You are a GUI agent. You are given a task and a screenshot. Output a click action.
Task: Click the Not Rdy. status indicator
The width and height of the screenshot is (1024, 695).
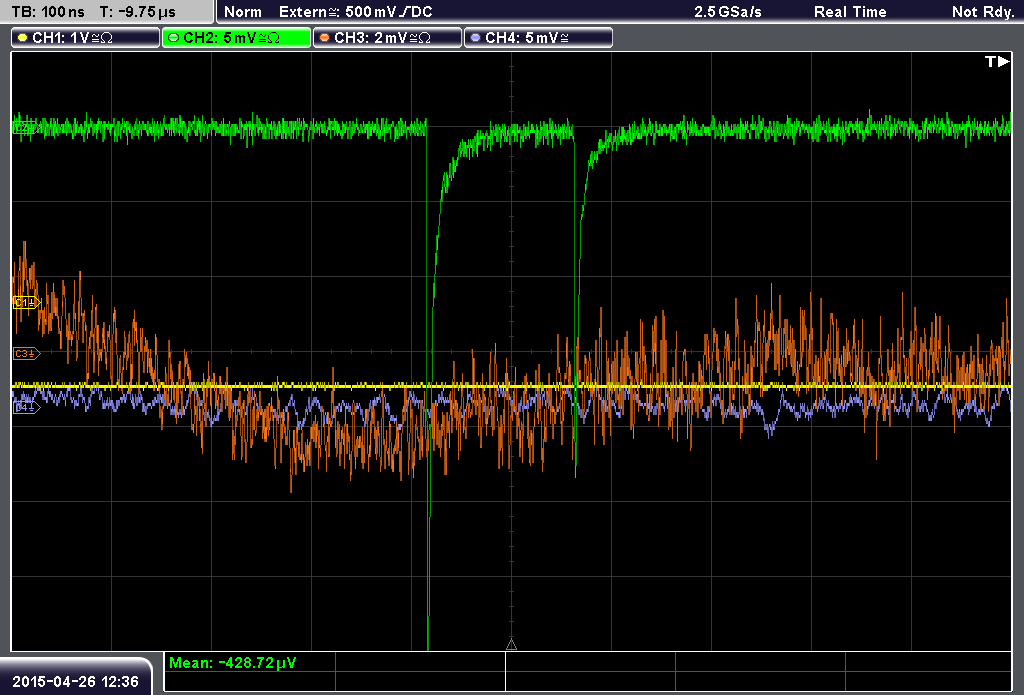[982, 12]
